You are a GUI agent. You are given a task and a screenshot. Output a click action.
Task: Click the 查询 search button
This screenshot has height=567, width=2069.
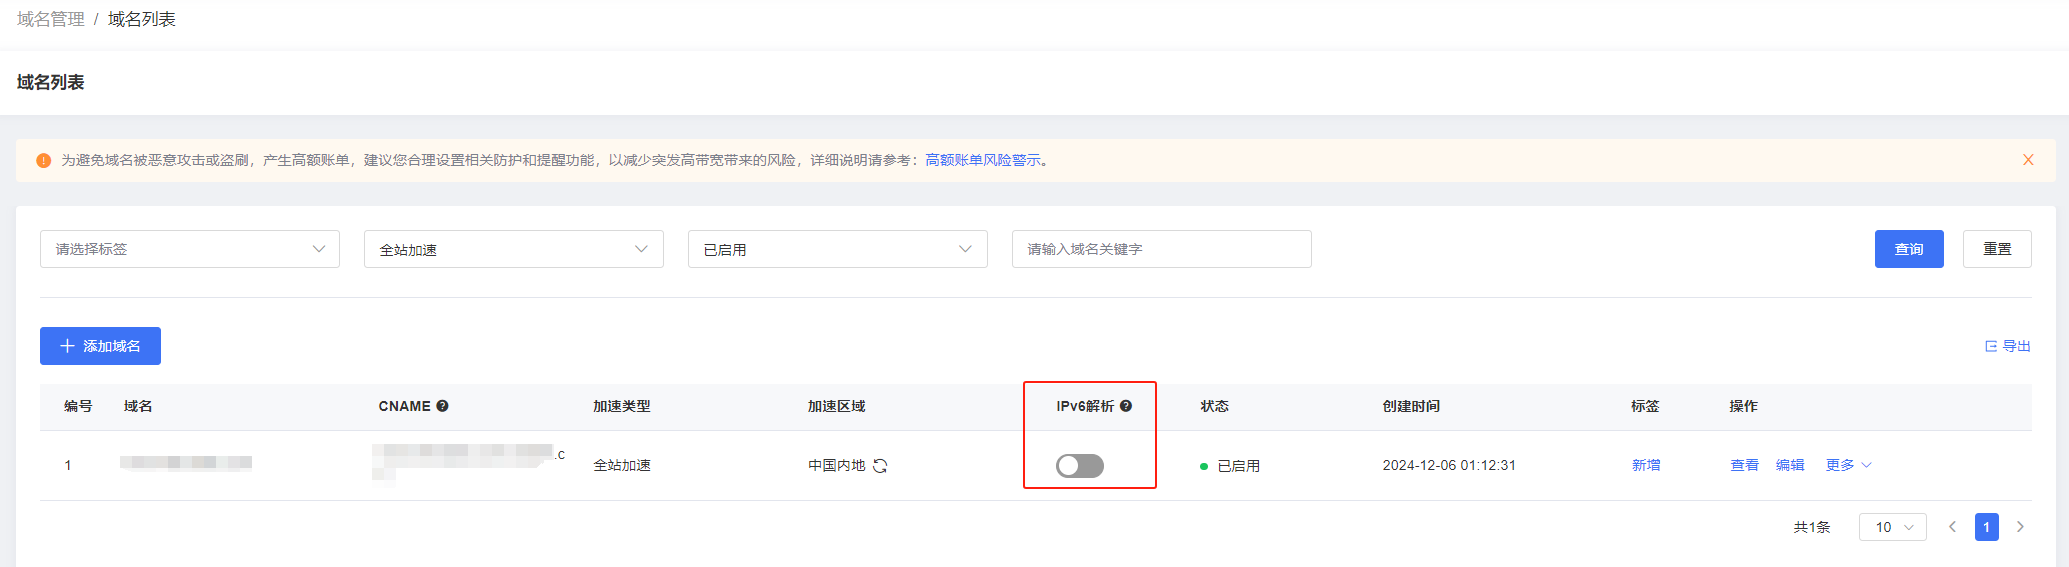(1909, 249)
